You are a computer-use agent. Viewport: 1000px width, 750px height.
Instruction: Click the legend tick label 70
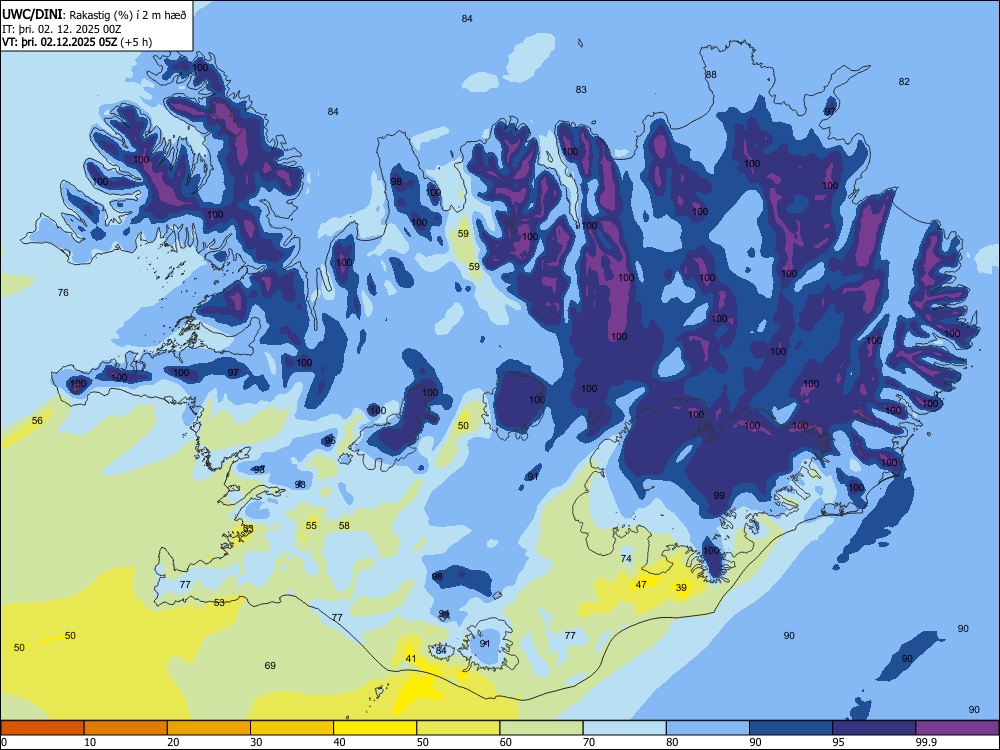click(x=589, y=742)
